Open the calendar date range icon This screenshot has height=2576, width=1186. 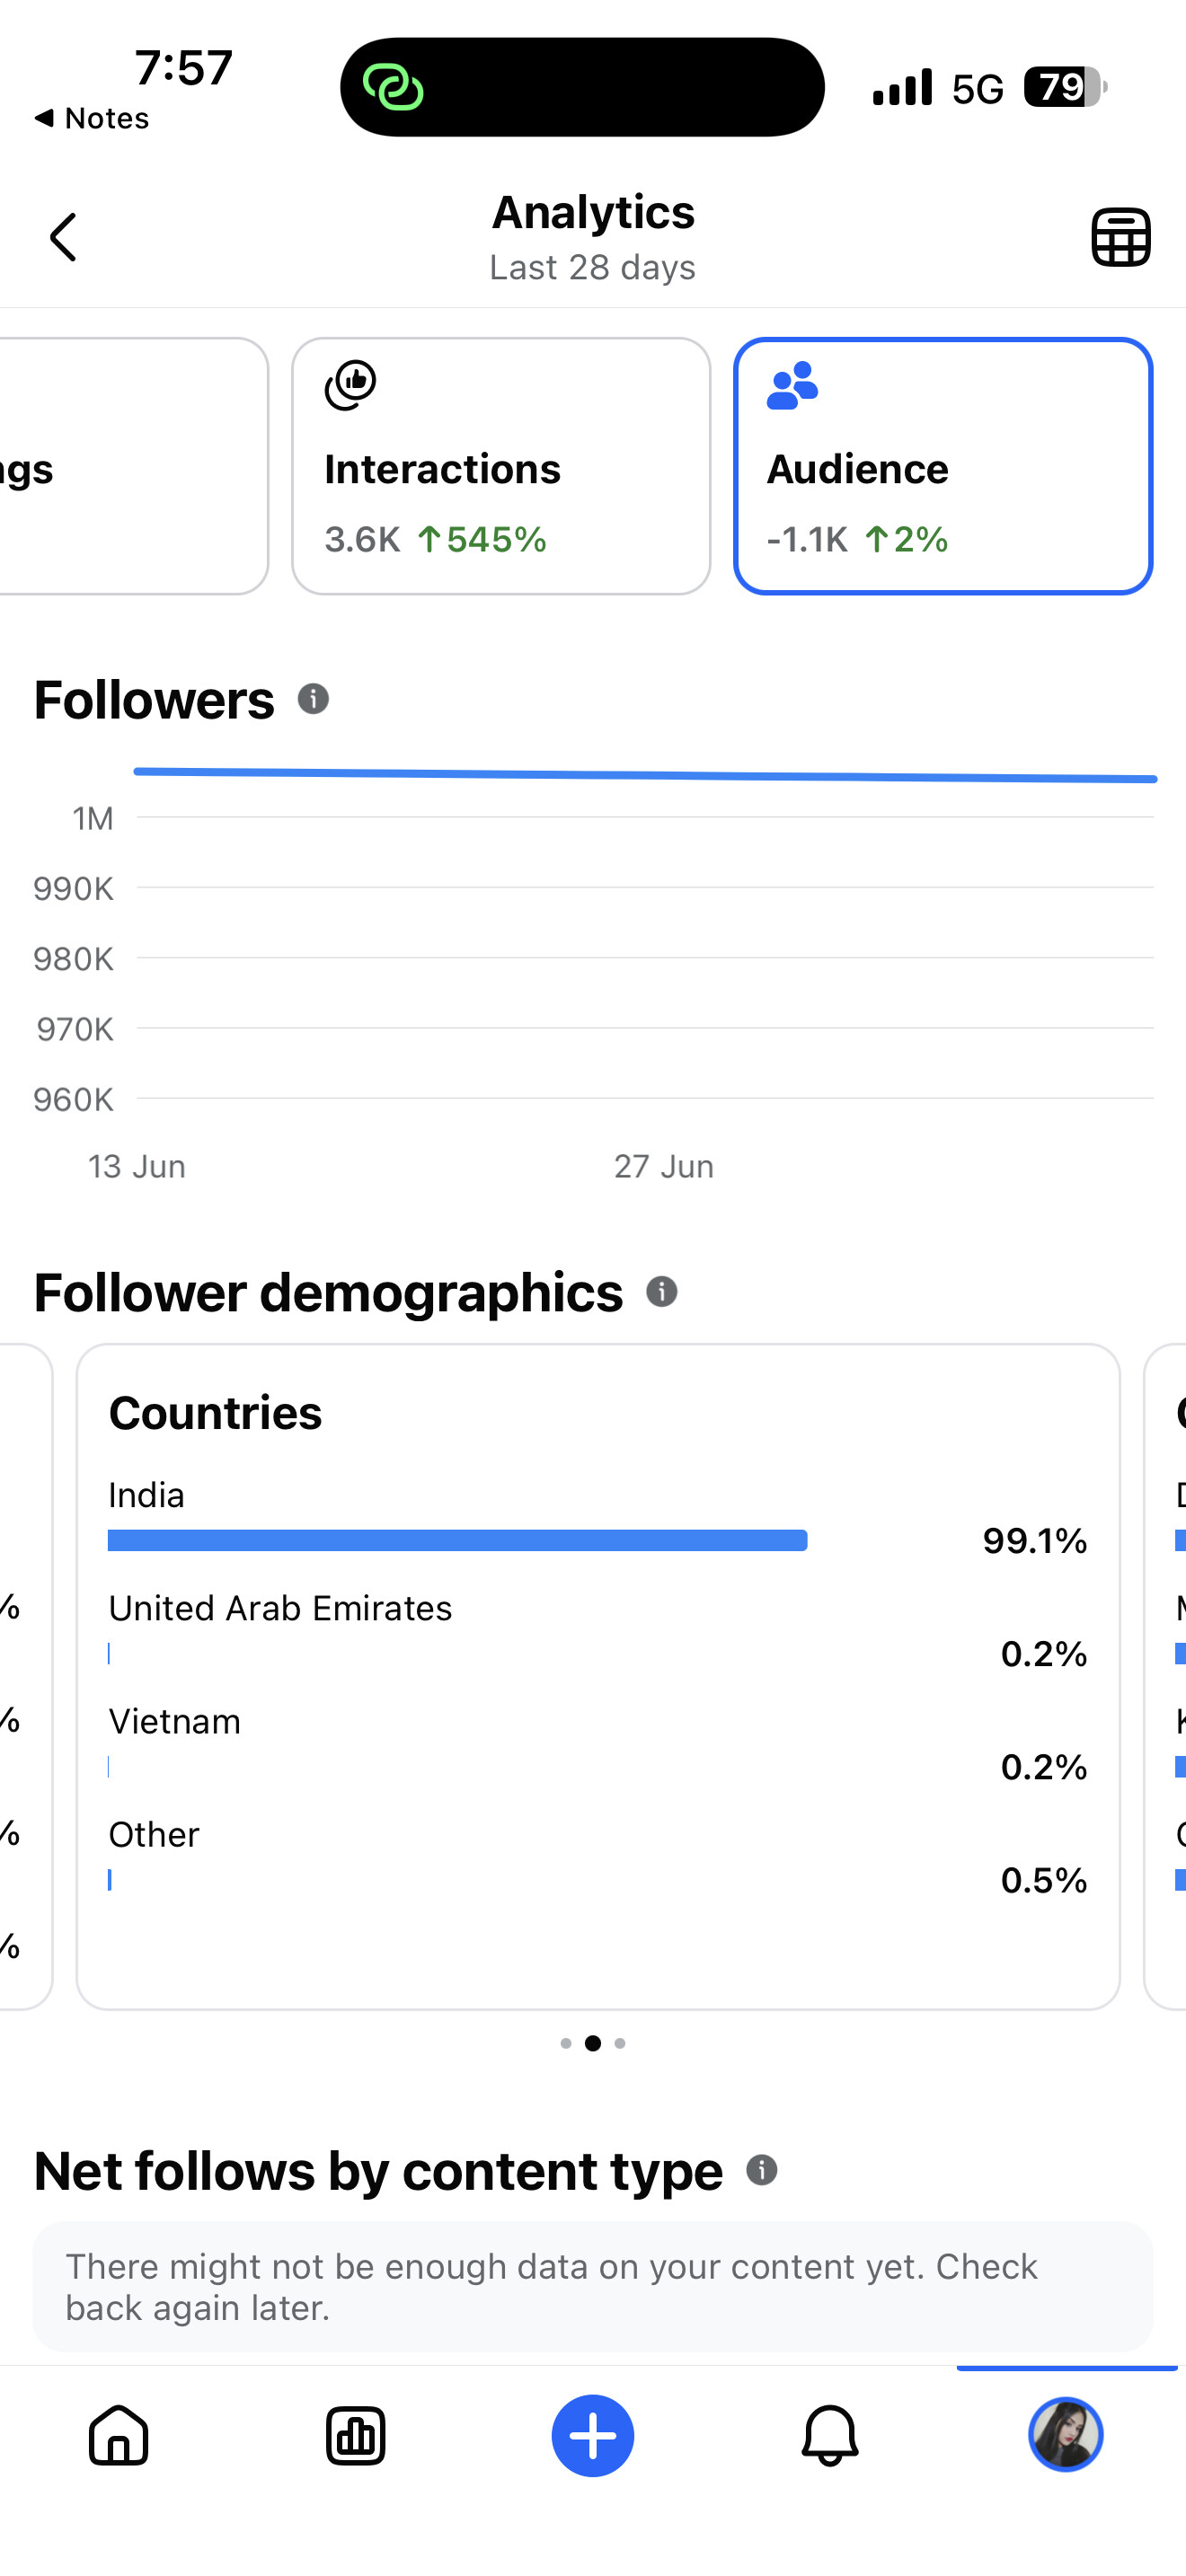[x=1120, y=237]
